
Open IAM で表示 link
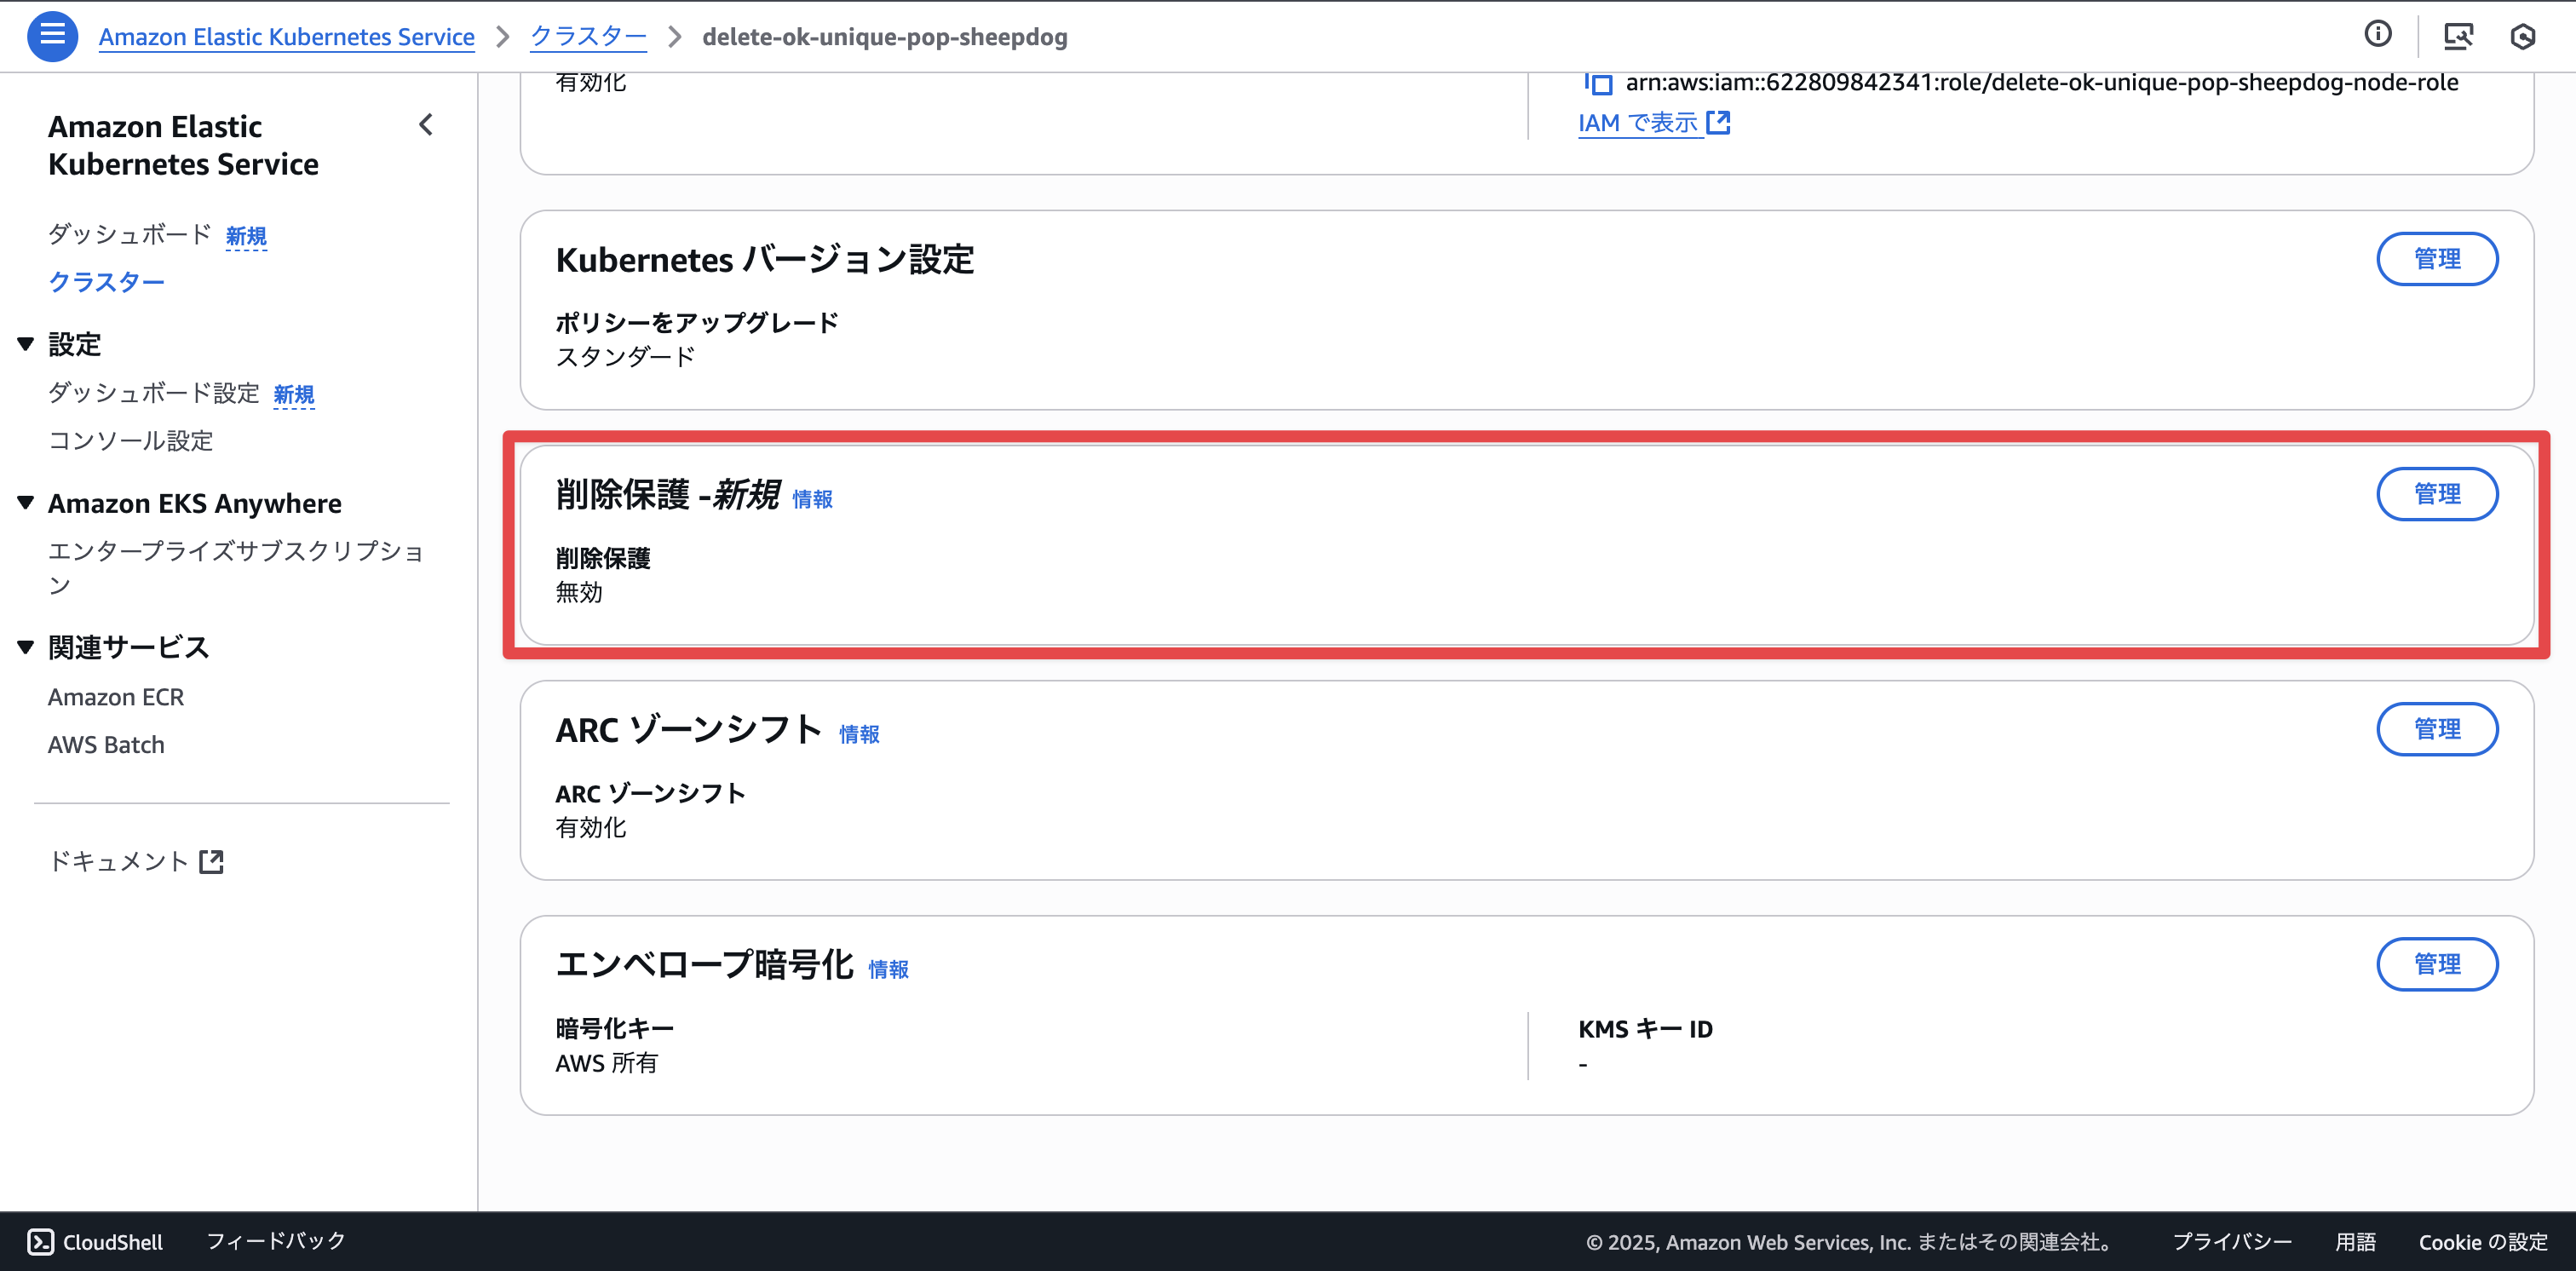click(1638, 122)
